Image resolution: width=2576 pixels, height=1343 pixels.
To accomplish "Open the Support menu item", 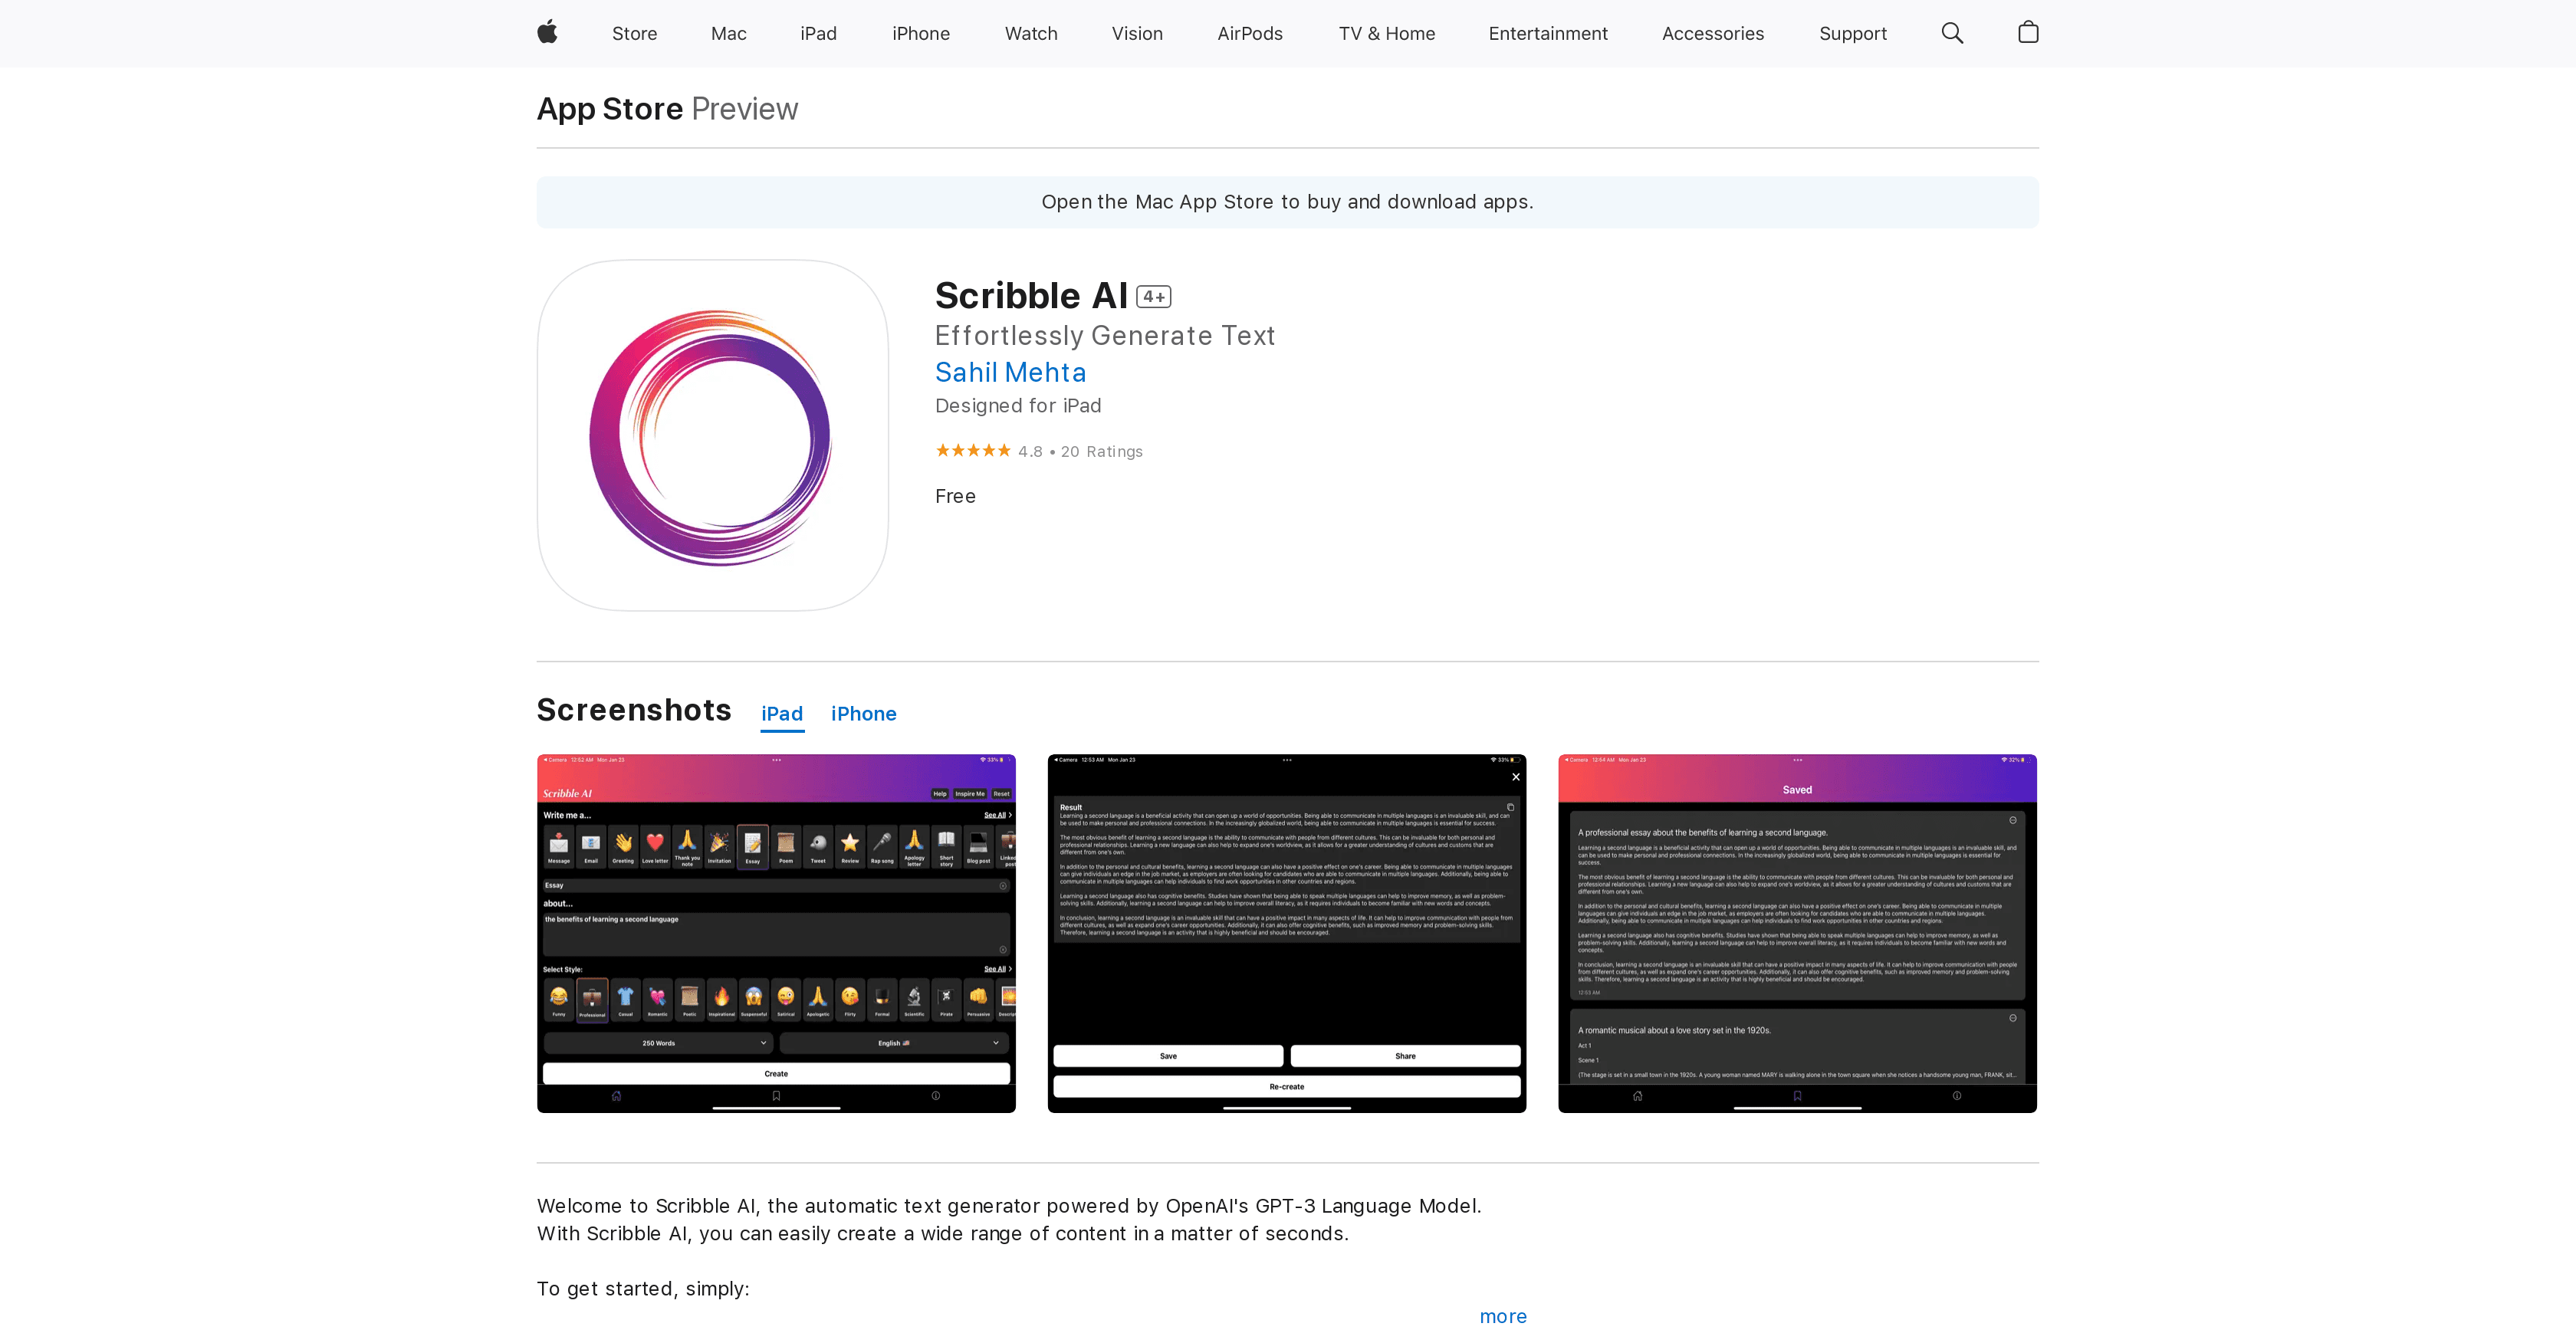I will pyautogui.click(x=1852, y=33).
